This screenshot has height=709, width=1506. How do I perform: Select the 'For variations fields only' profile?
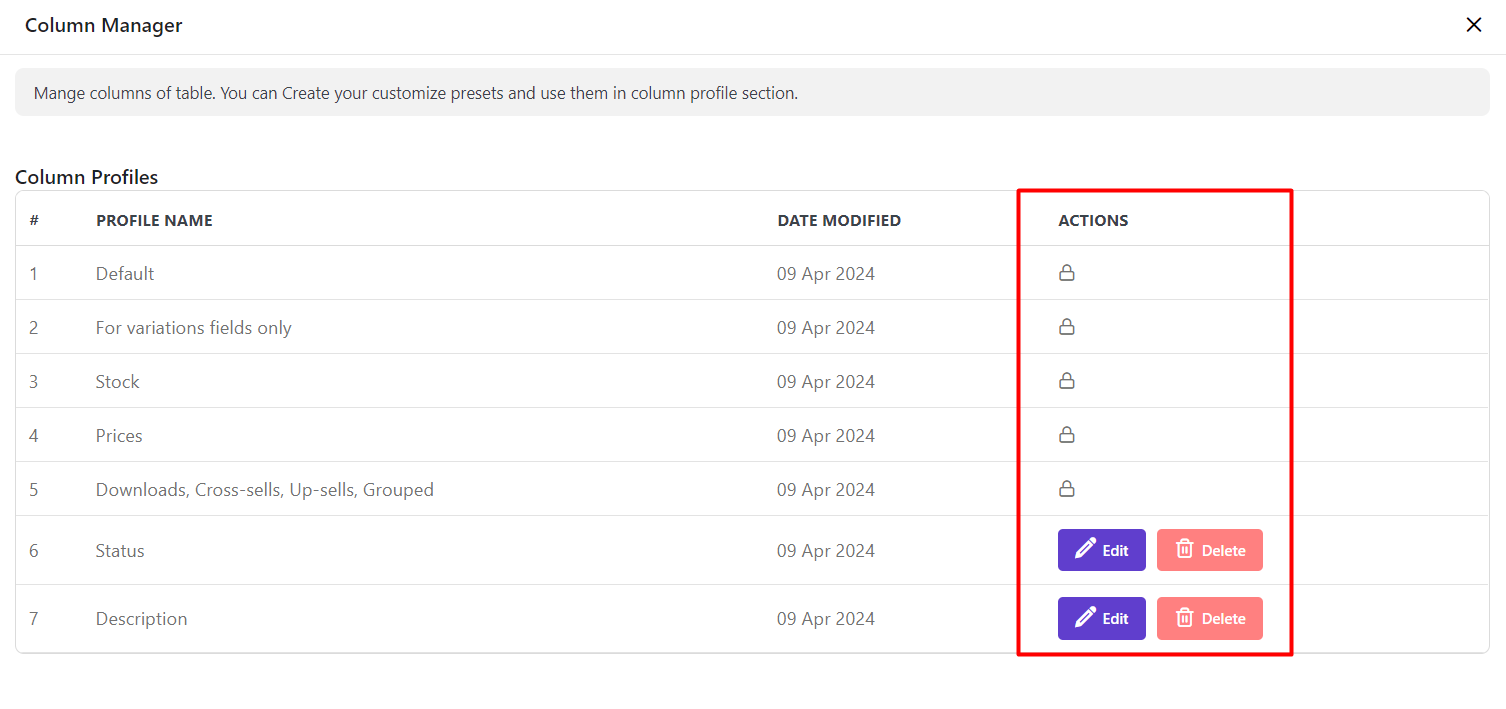tap(193, 328)
